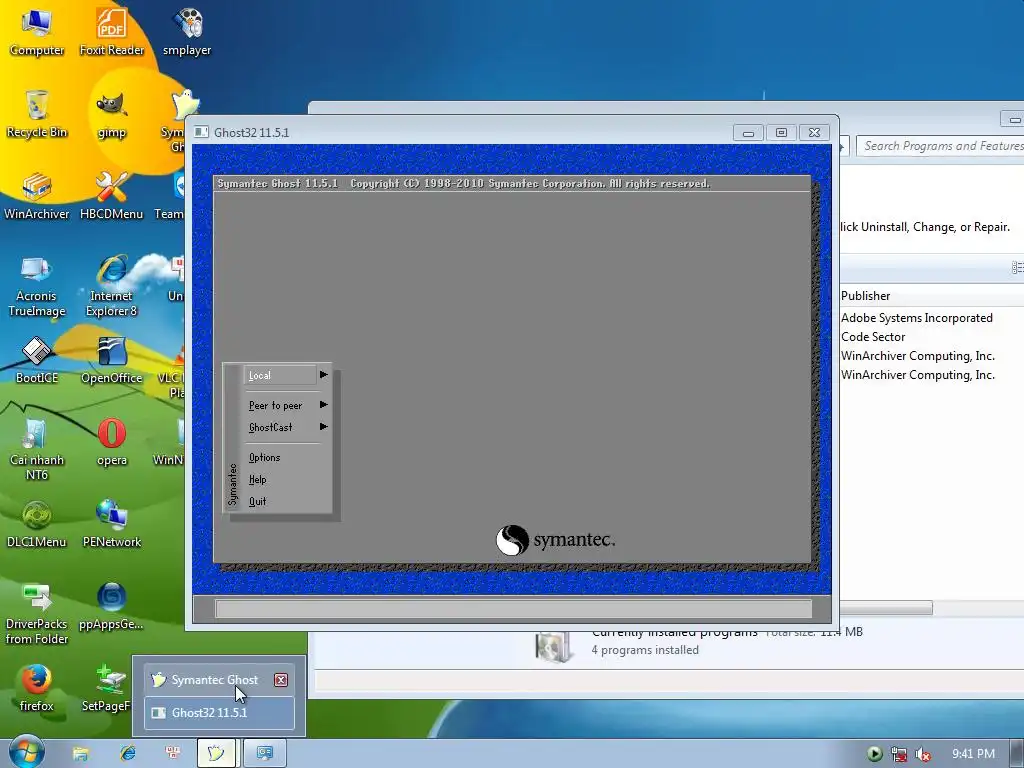
Task: Open the SetPageF desktop icon
Action: pyautogui.click(x=106, y=688)
